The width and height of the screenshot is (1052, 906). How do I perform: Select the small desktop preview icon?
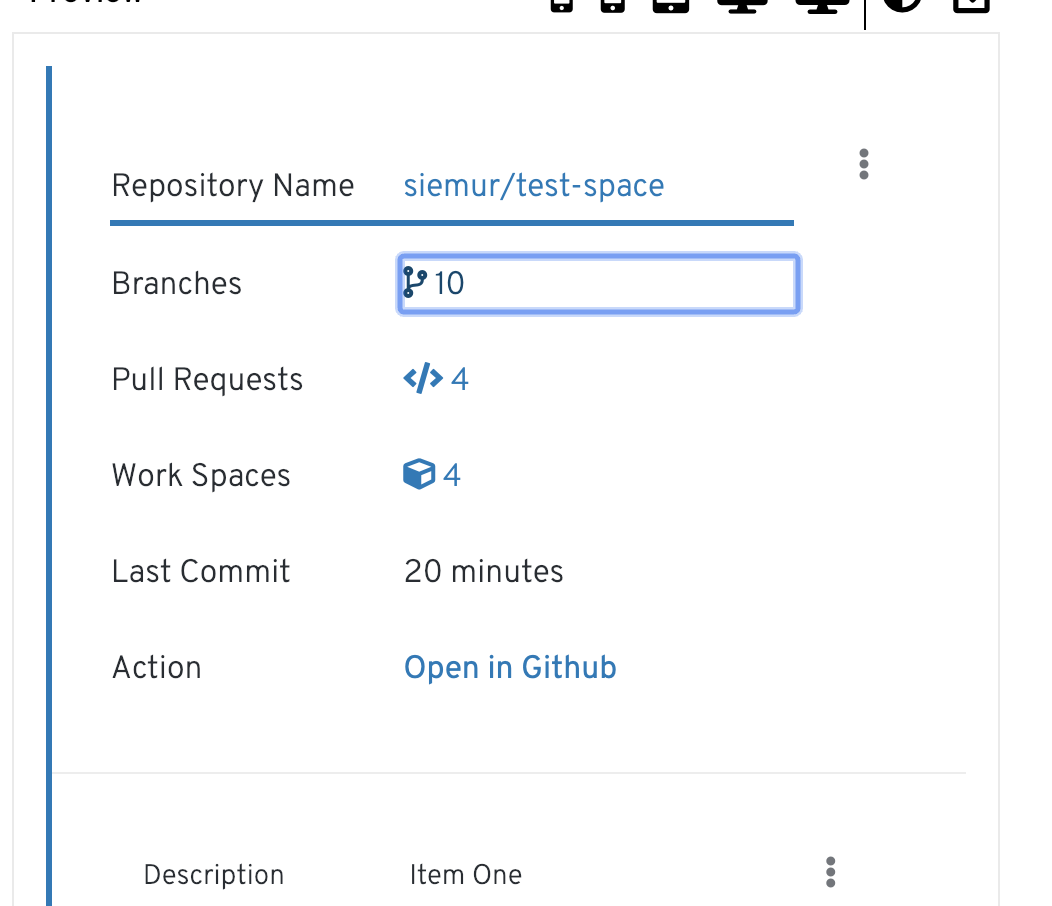coord(740,10)
